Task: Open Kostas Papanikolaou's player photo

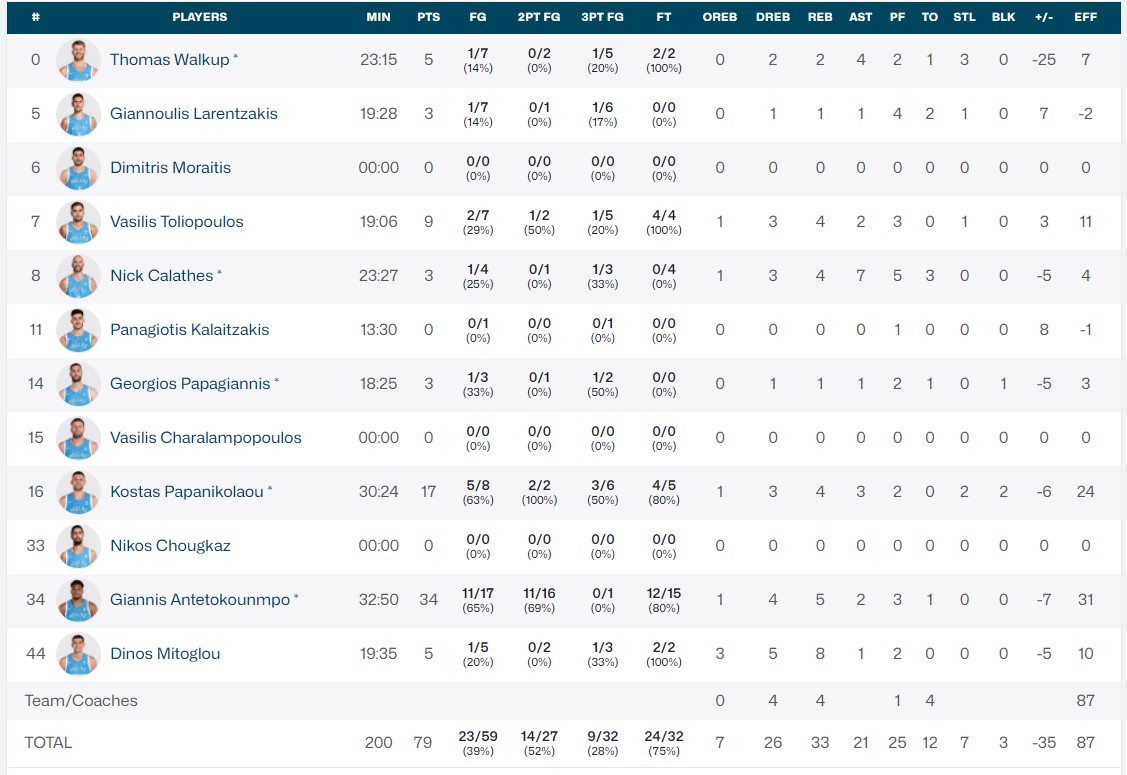Action: [78, 492]
